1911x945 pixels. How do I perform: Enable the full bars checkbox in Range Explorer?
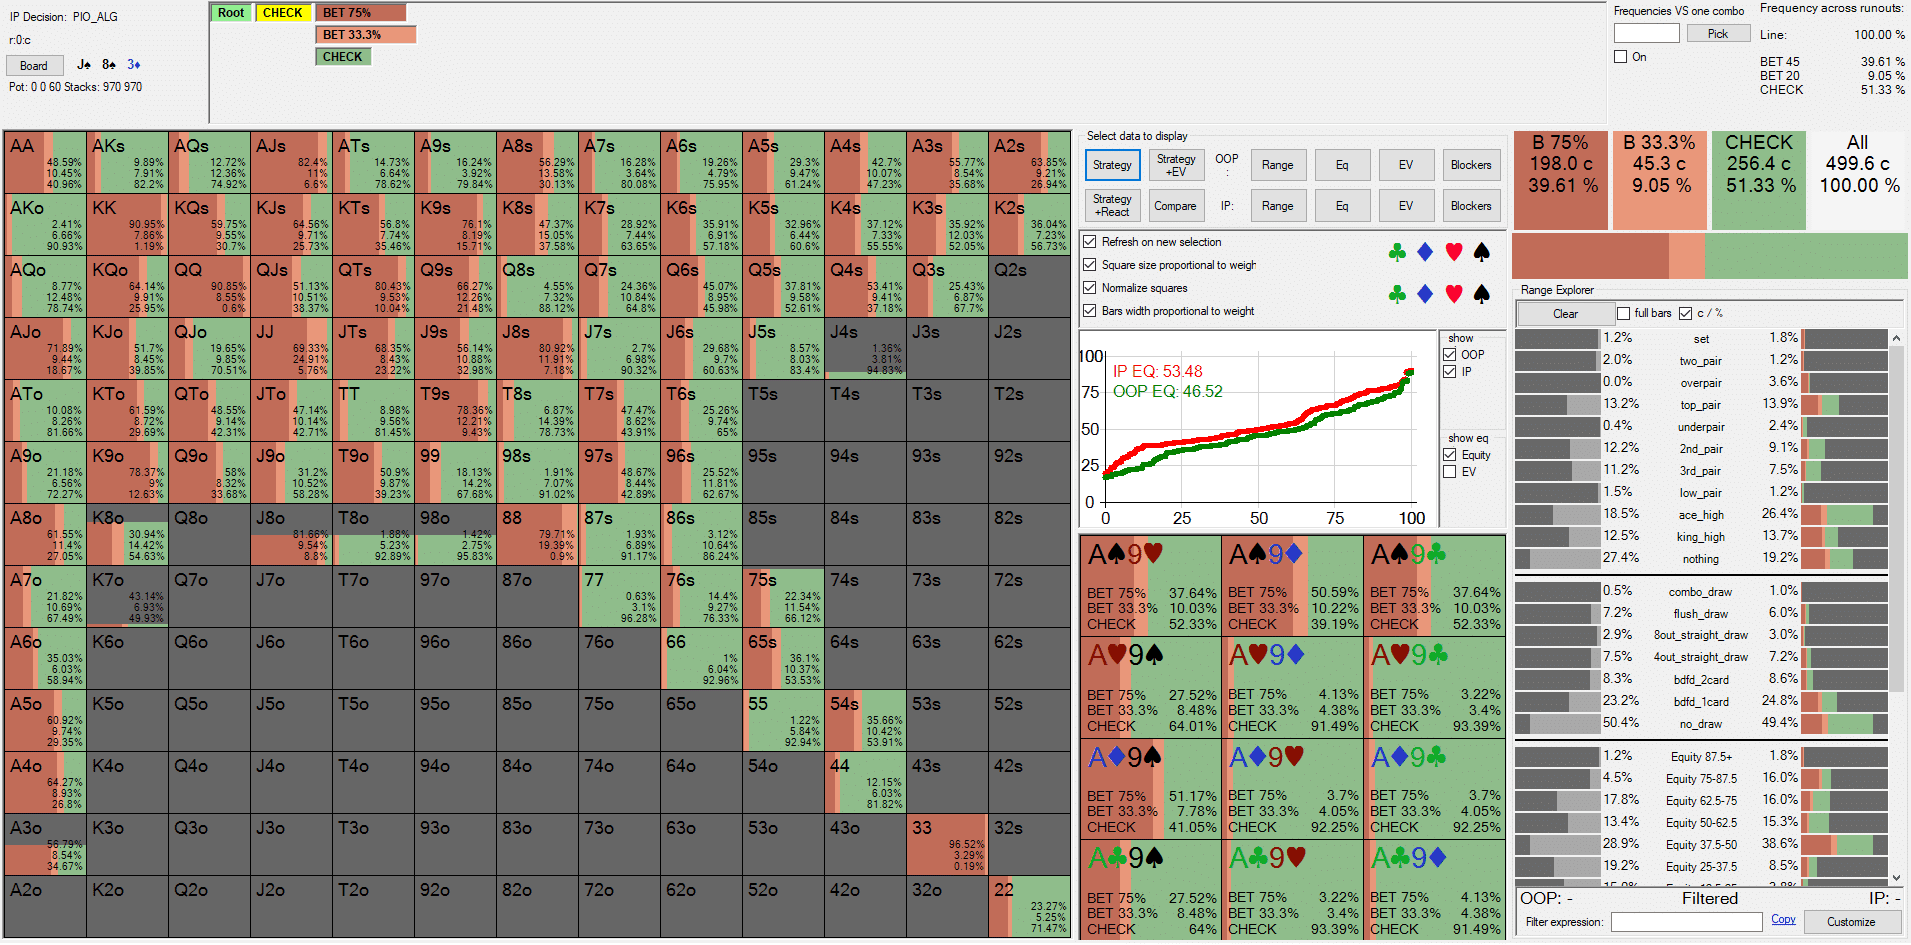(1624, 313)
